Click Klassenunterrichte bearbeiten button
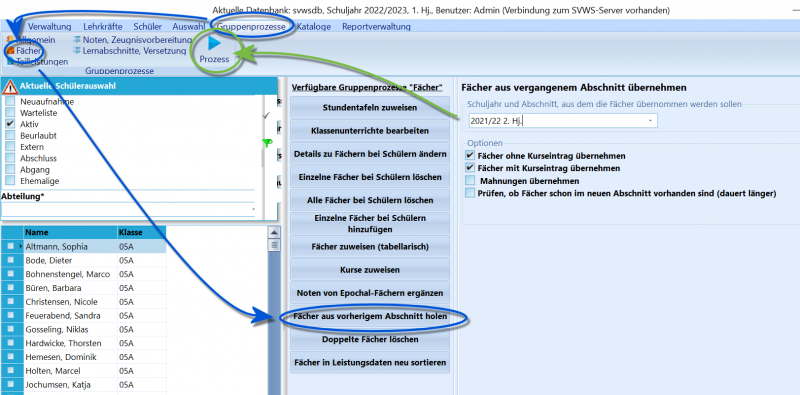Viewport: 800px width, 395px height. point(370,131)
